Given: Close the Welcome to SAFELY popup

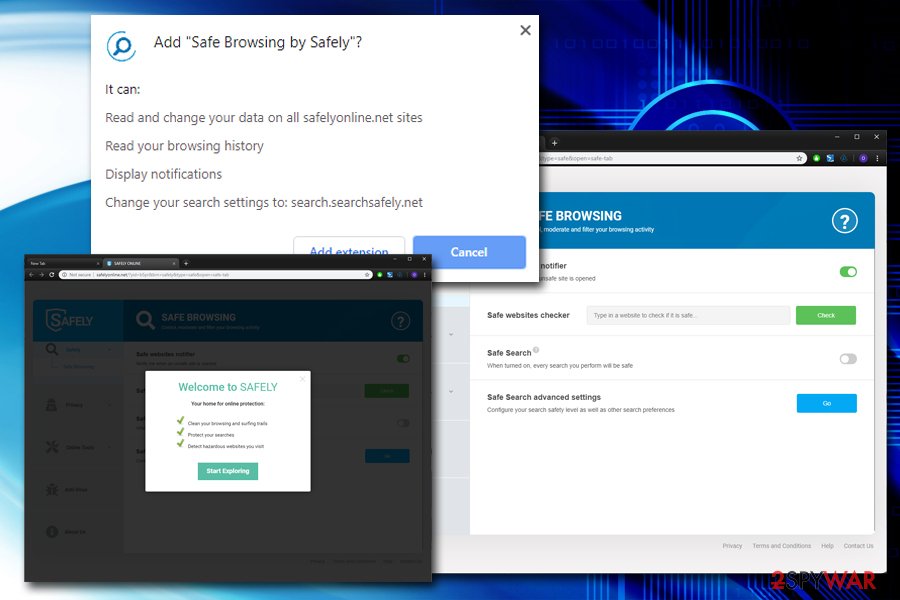Looking at the screenshot, I should [x=302, y=379].
